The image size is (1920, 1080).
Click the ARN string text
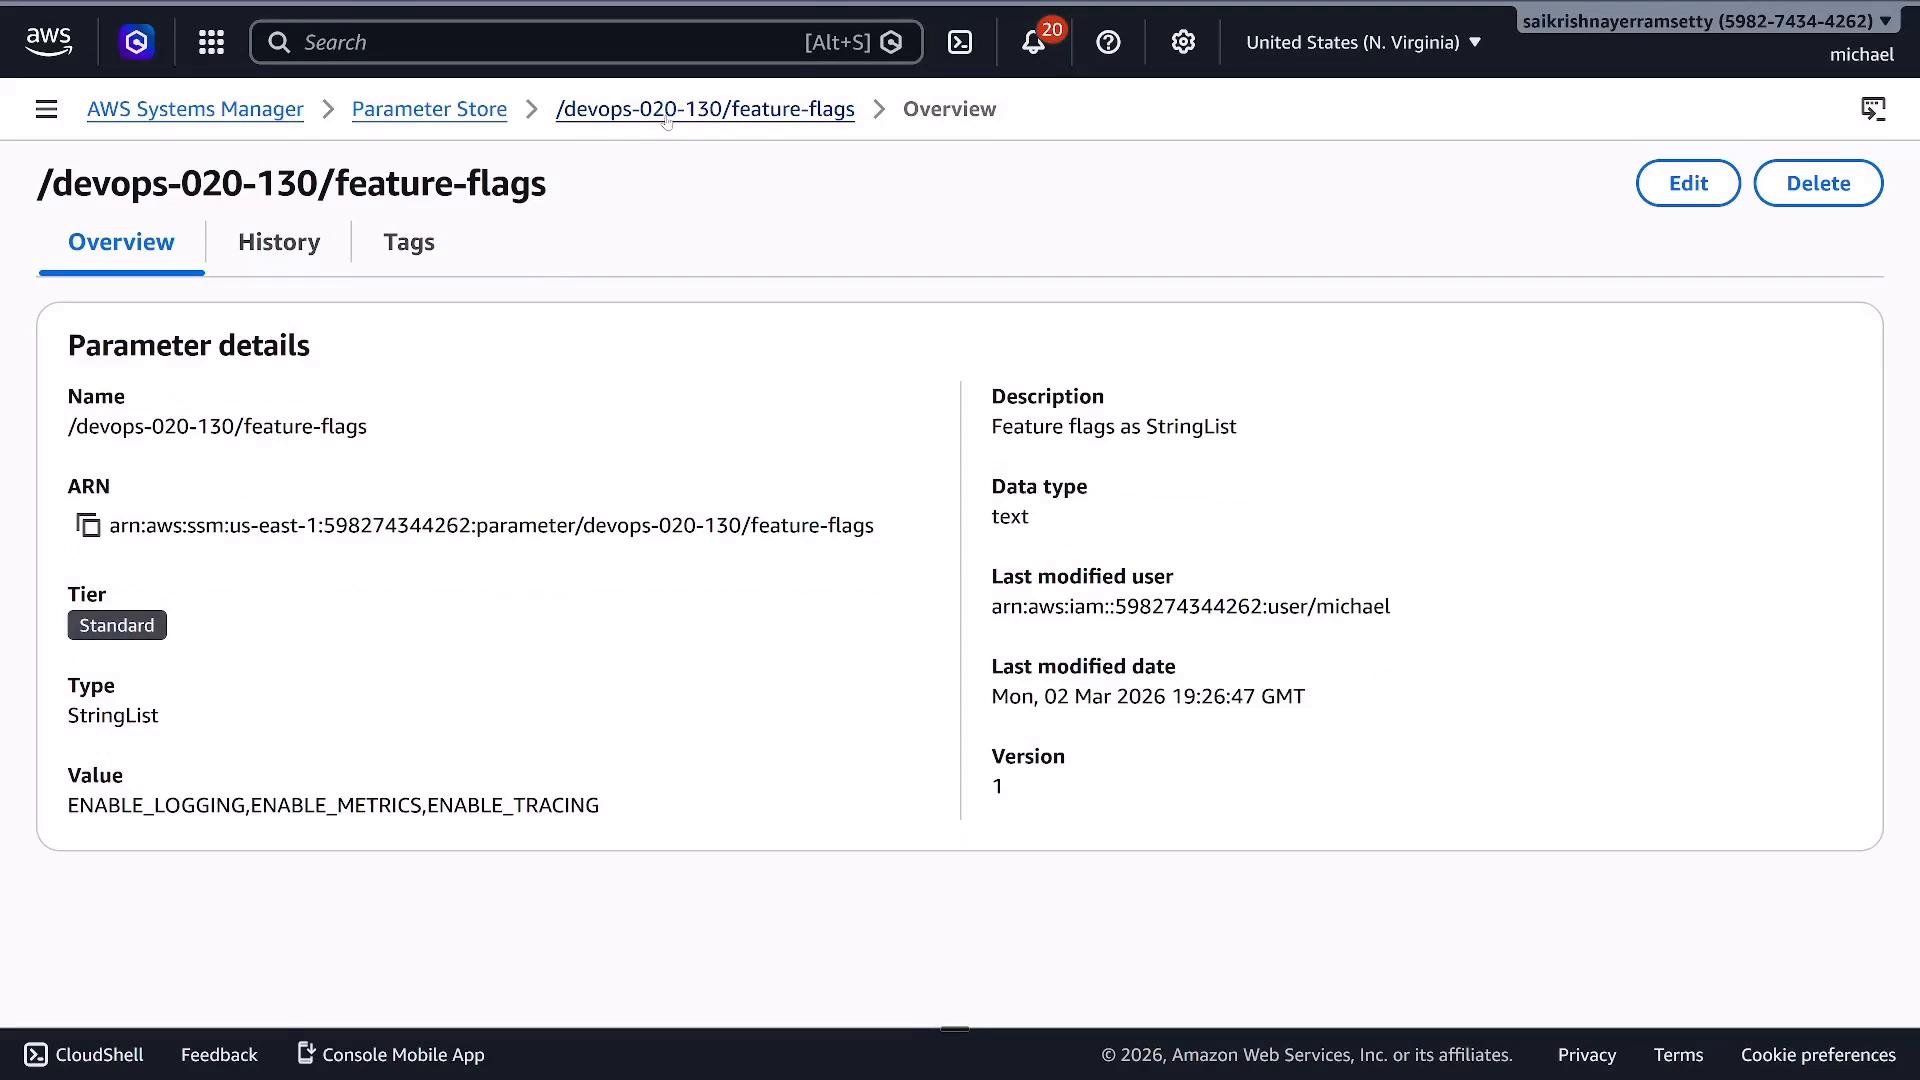tap(491, 525)
